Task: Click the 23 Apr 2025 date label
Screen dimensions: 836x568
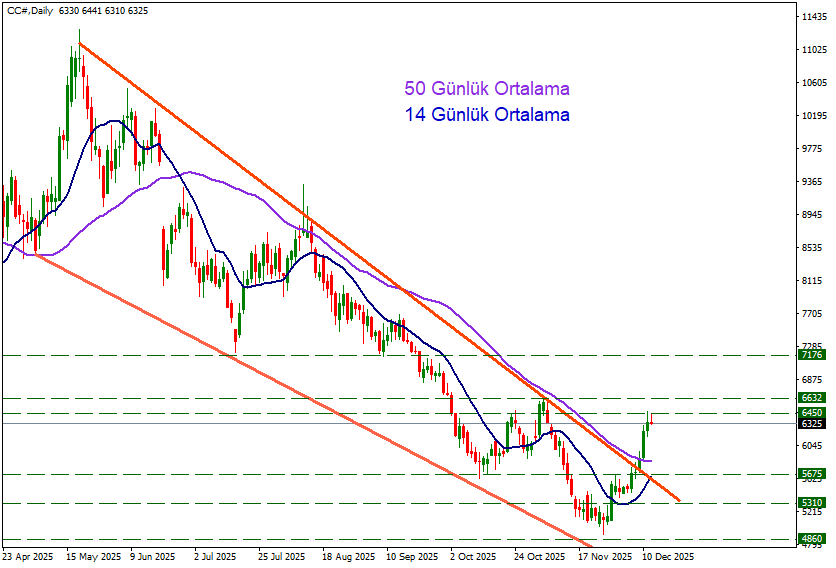Action: (27, 556)
